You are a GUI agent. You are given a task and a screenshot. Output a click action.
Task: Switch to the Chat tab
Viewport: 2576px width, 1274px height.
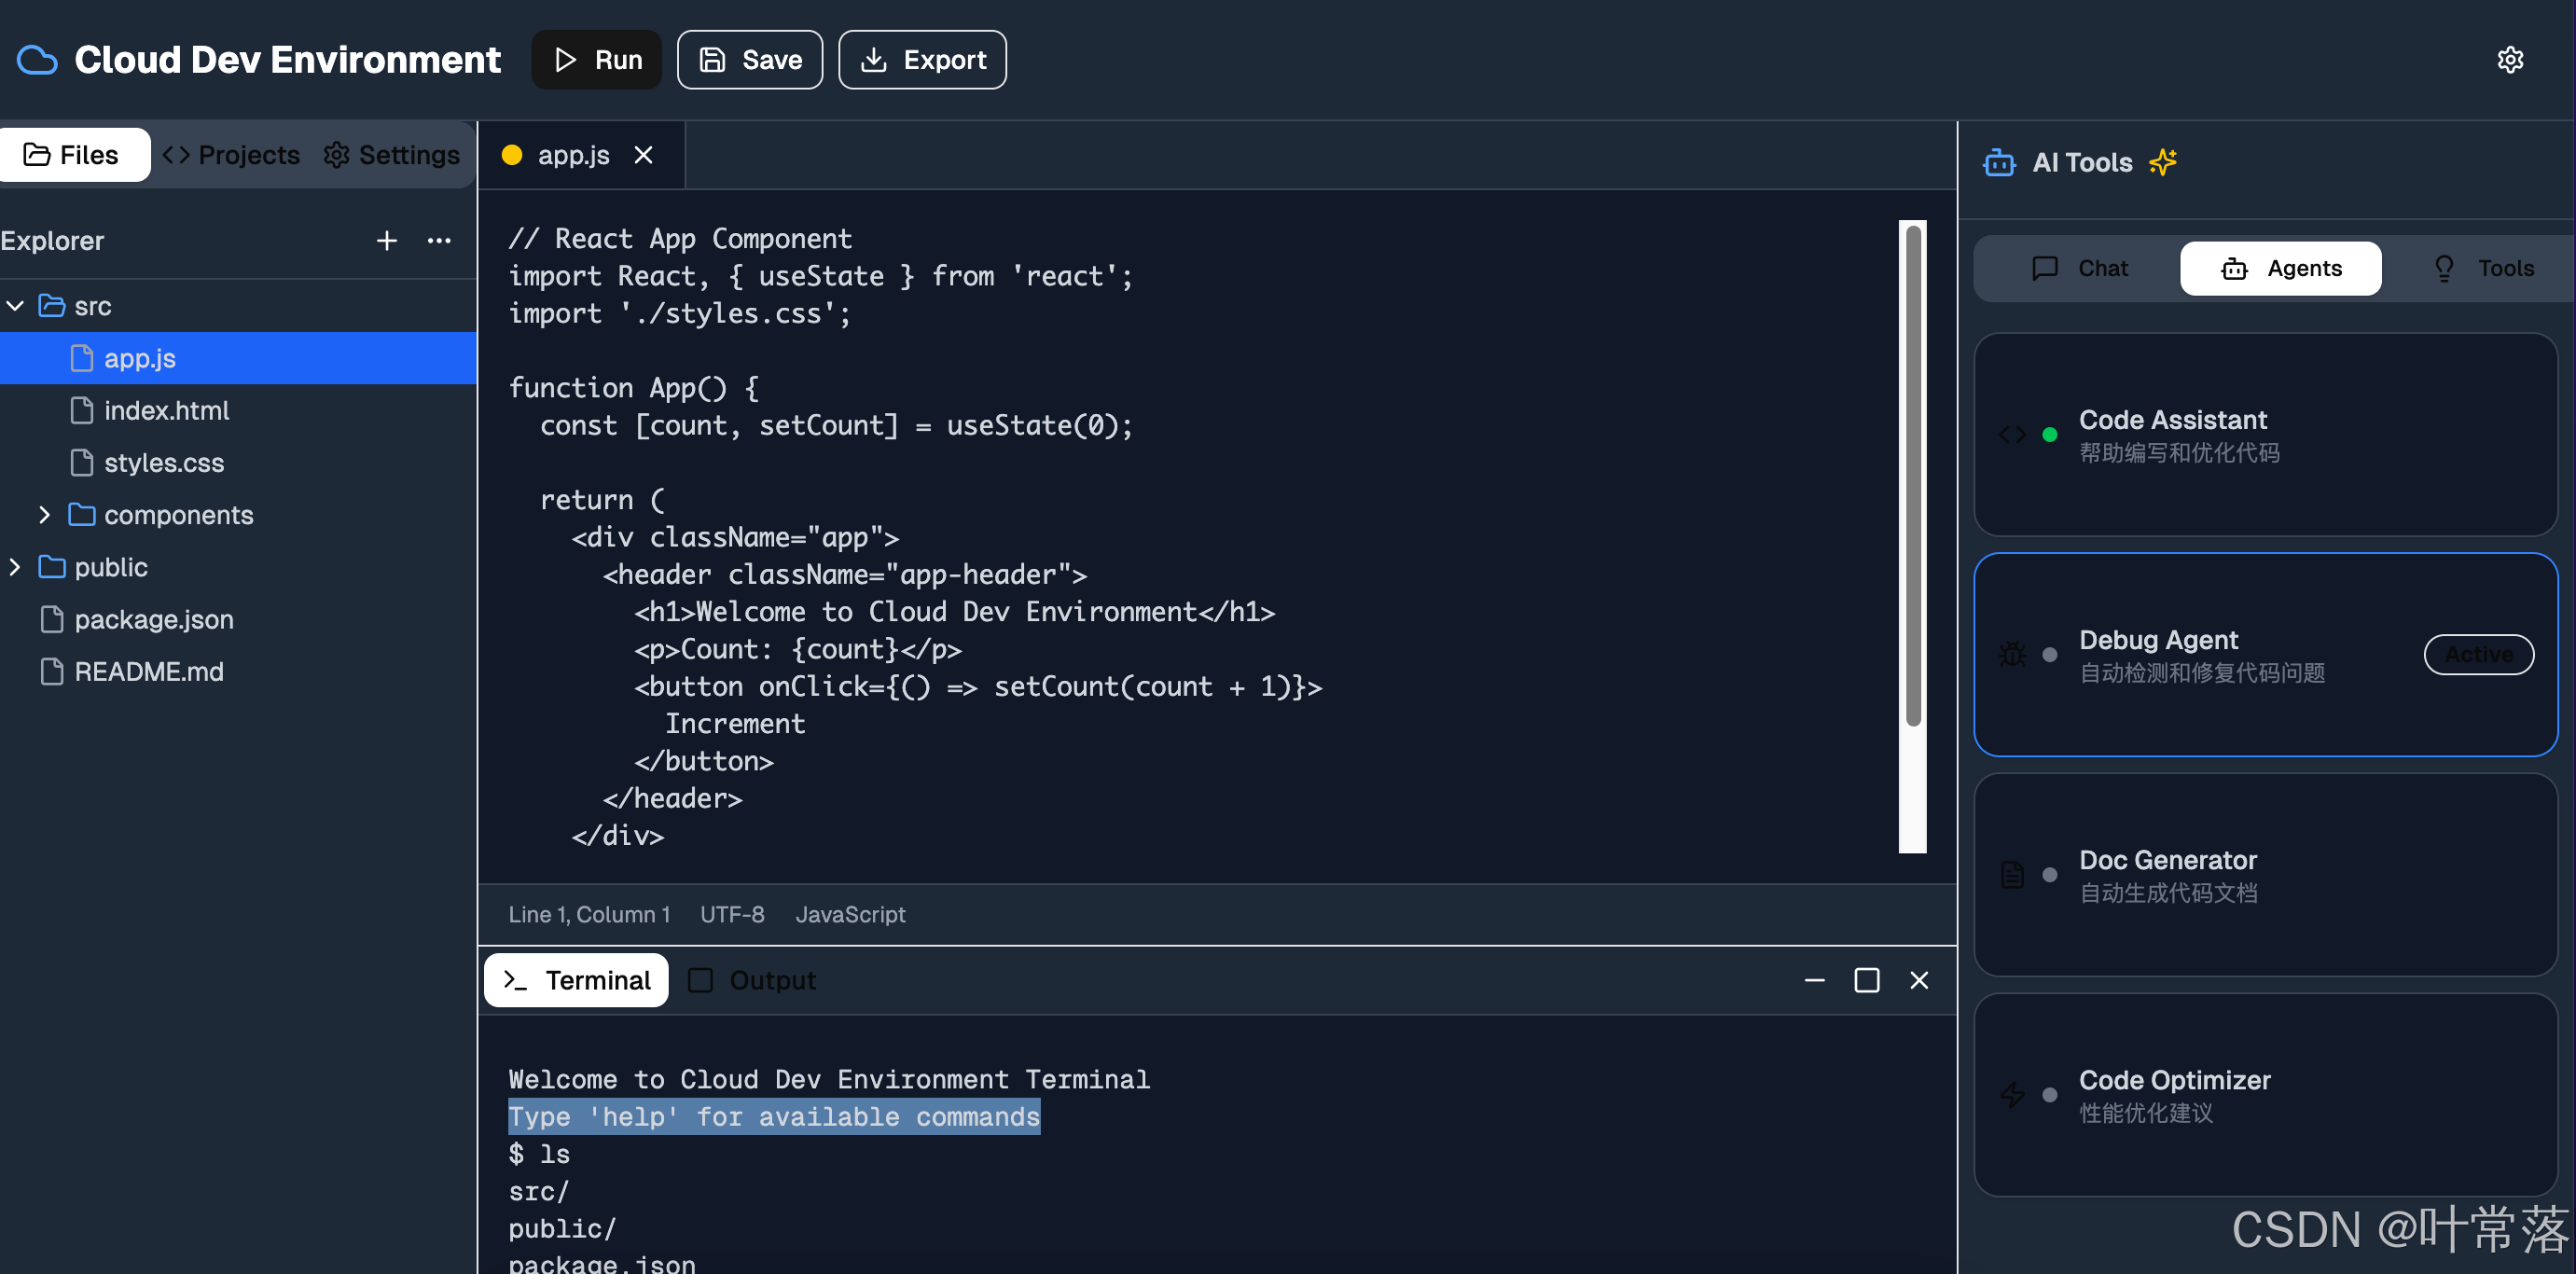click(x=2079, y=268)
